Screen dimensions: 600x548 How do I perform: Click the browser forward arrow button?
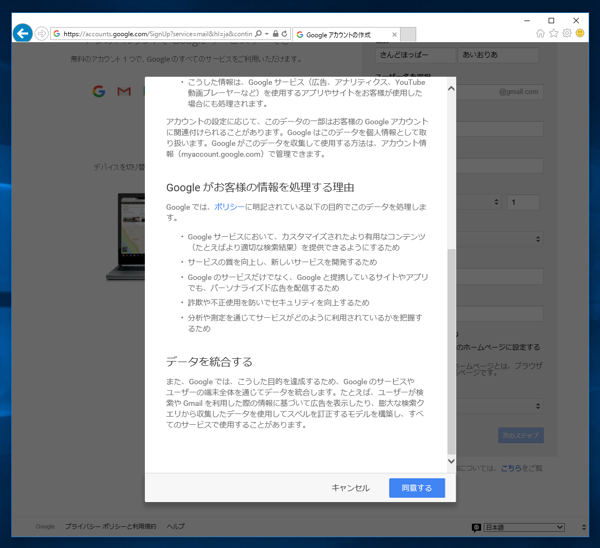coord(41,34)
